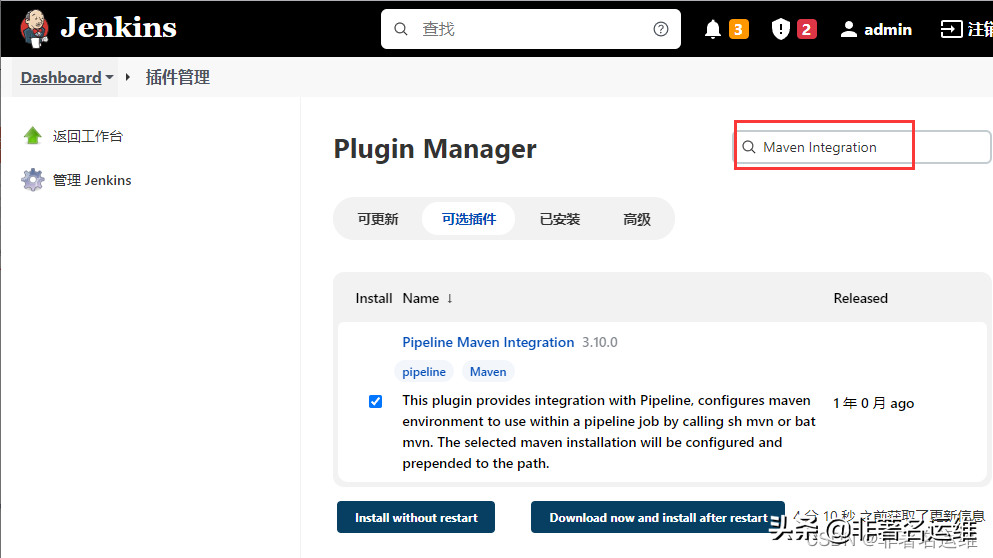This screenshot has width=993, height=558.
Task: Filter by the pipeline label tag
Action: 424,372
